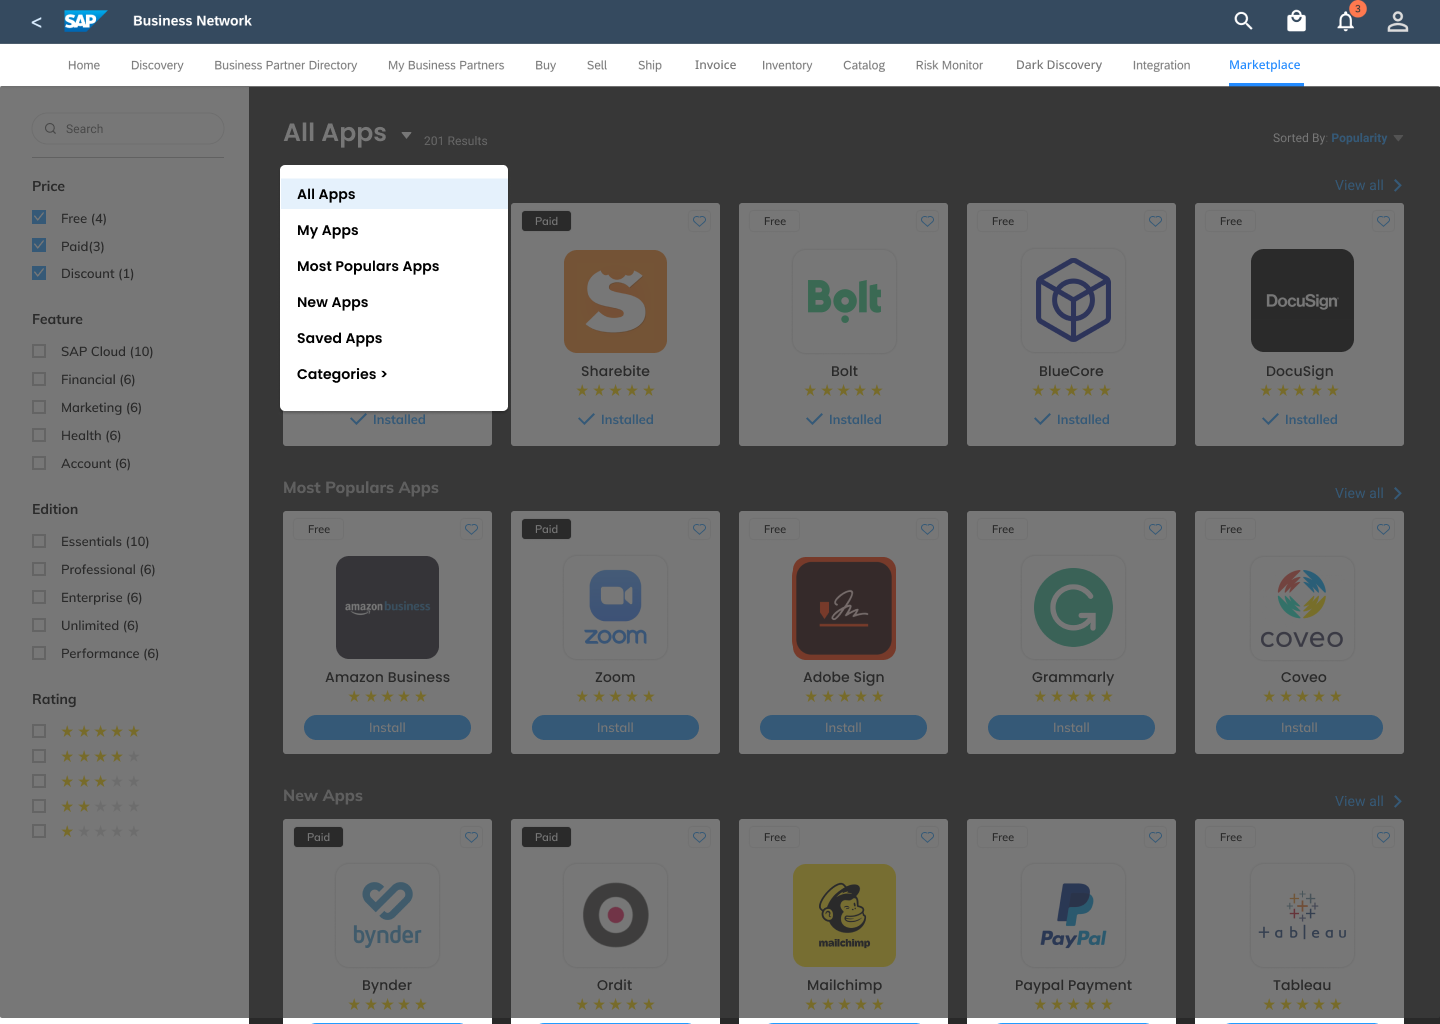Click the sidebar Search field

point(128,128)
